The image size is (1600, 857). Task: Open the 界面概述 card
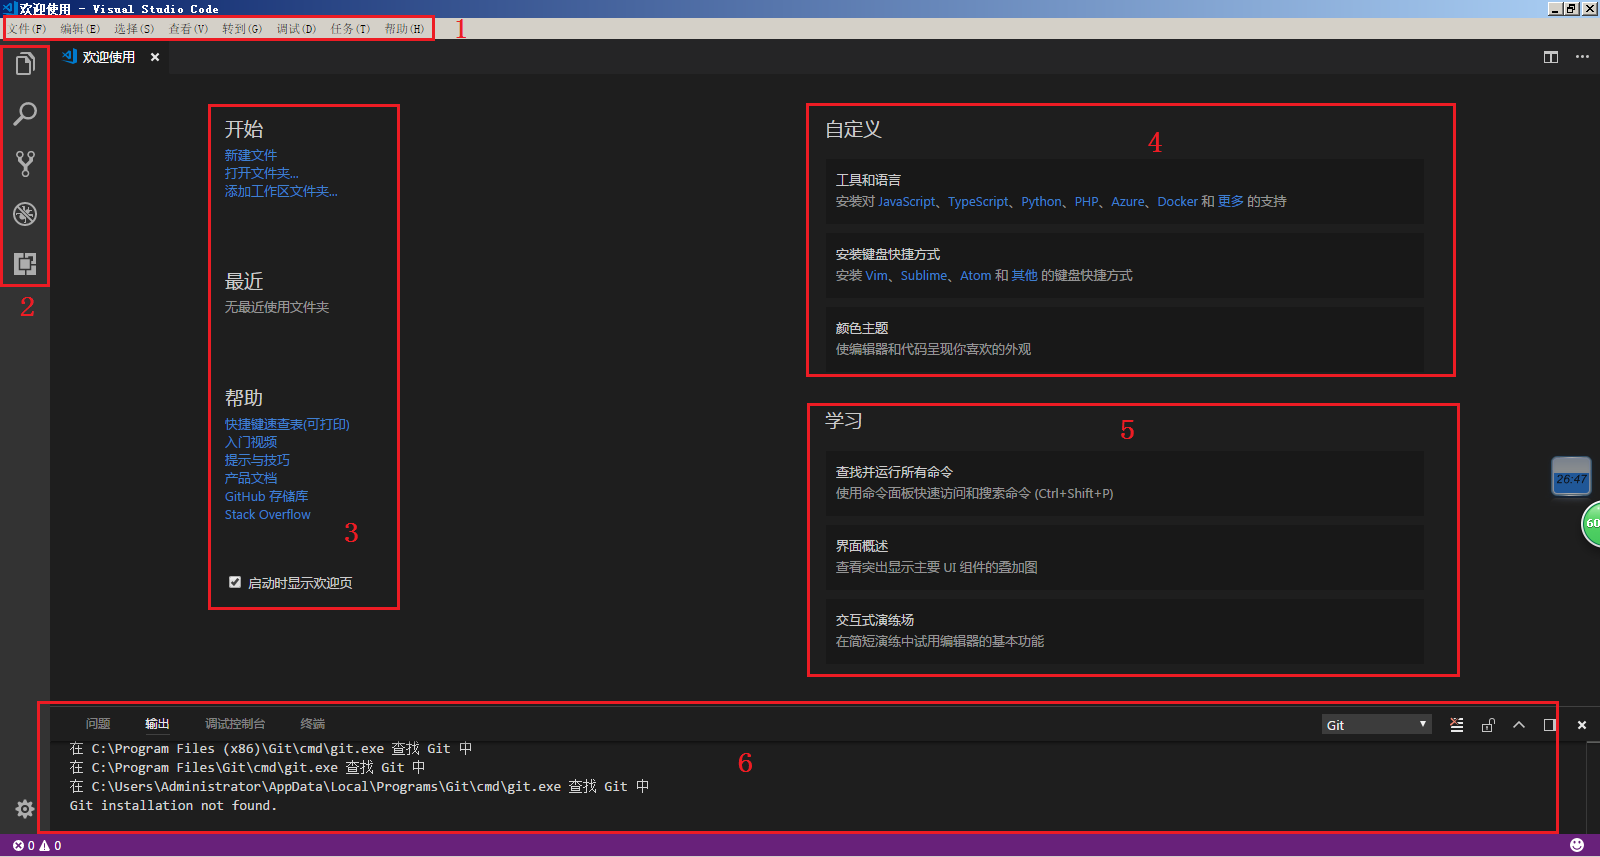[x=1124, y=557]
